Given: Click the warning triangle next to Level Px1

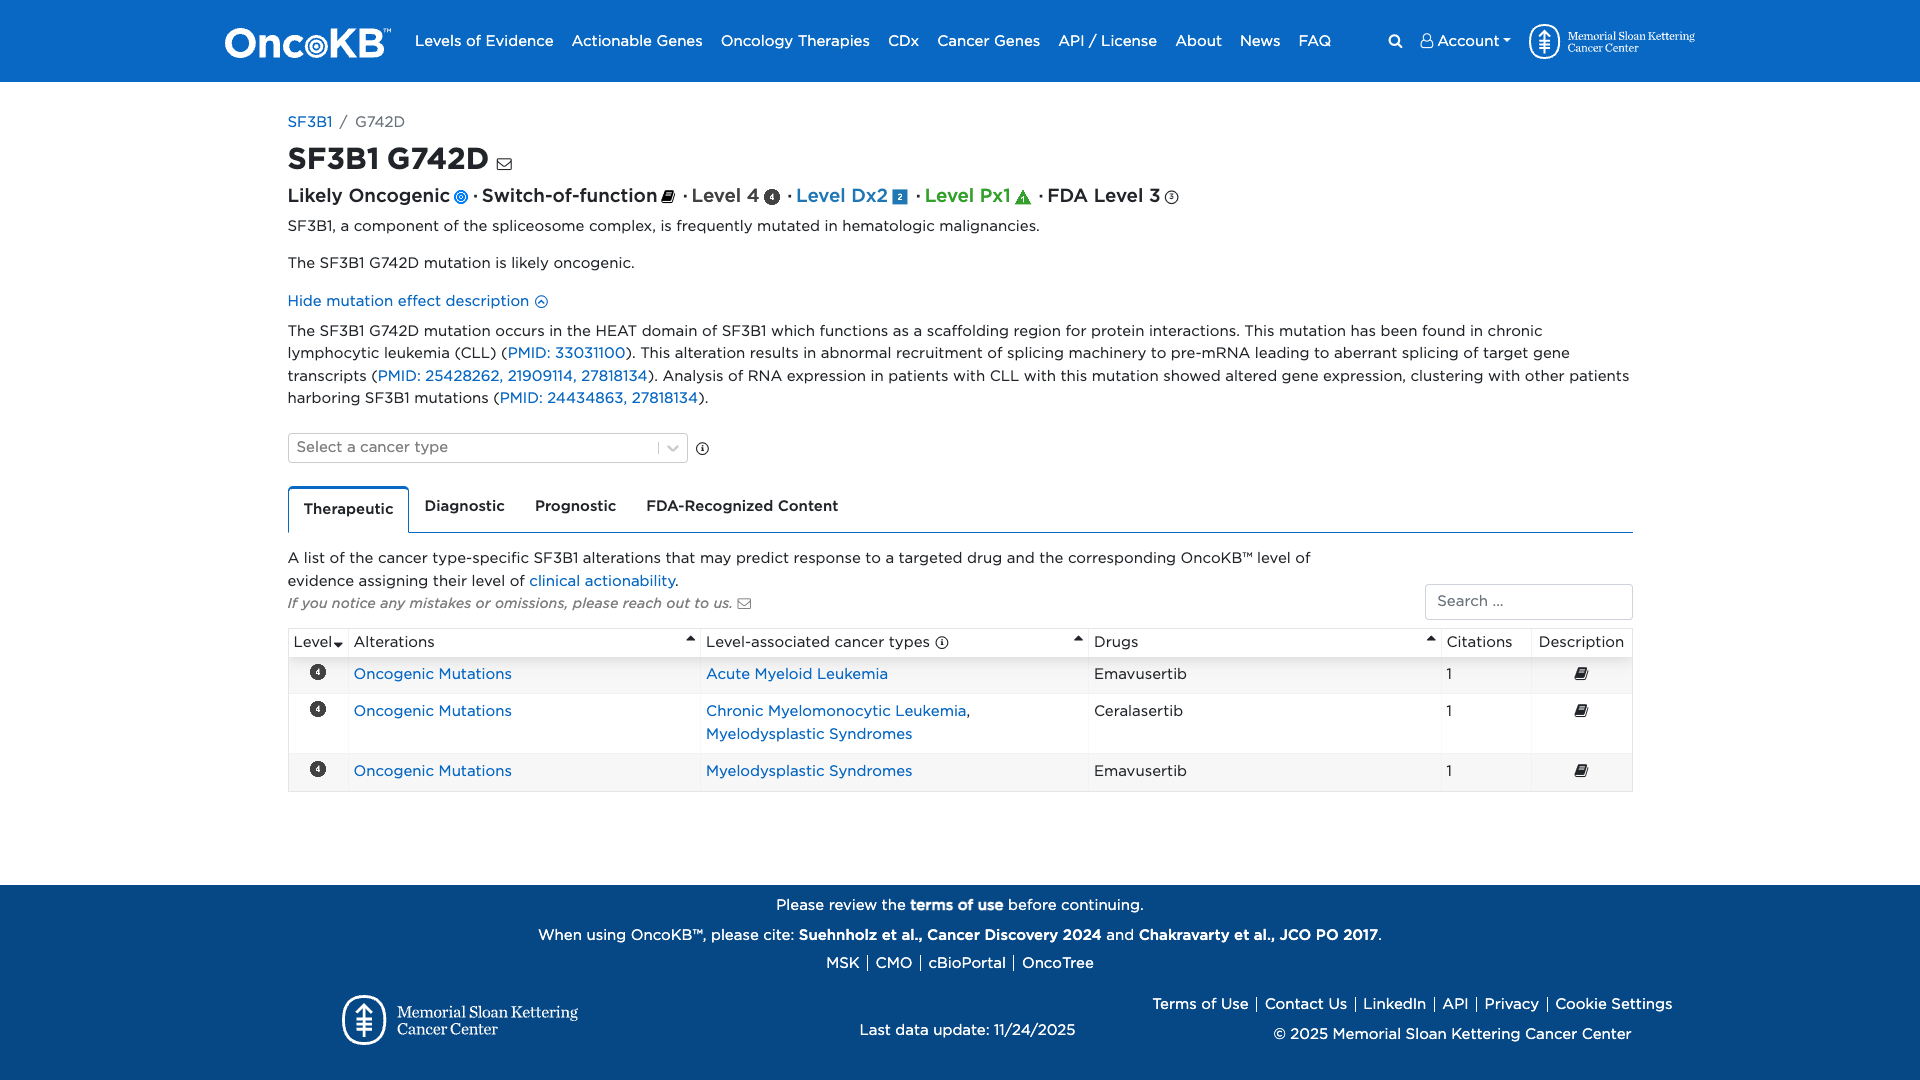Looking at the screenshot, I should click(x=1023, y=197).
